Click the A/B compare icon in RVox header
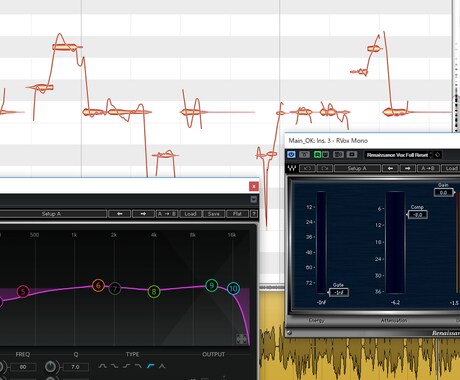Image resolution: width=460 pixels, height=380 pixels. pyautogui.click(x=338, y=155)
